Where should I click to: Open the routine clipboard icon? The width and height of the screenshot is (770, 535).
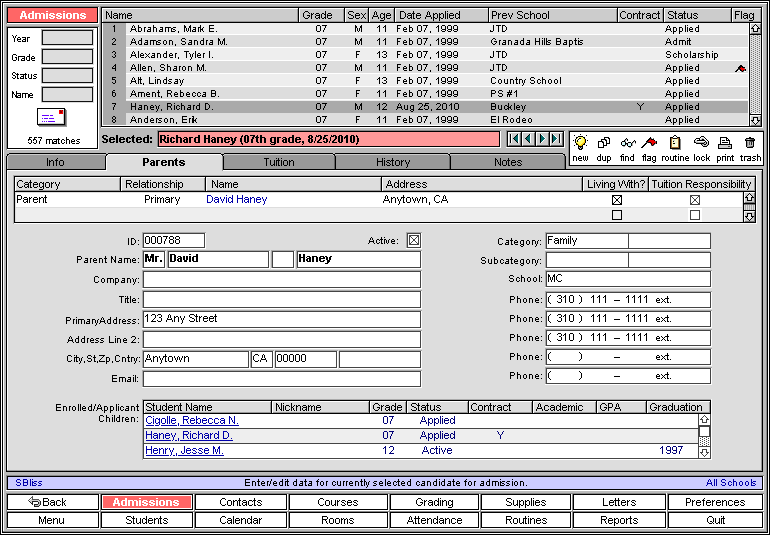click(675, 143)
